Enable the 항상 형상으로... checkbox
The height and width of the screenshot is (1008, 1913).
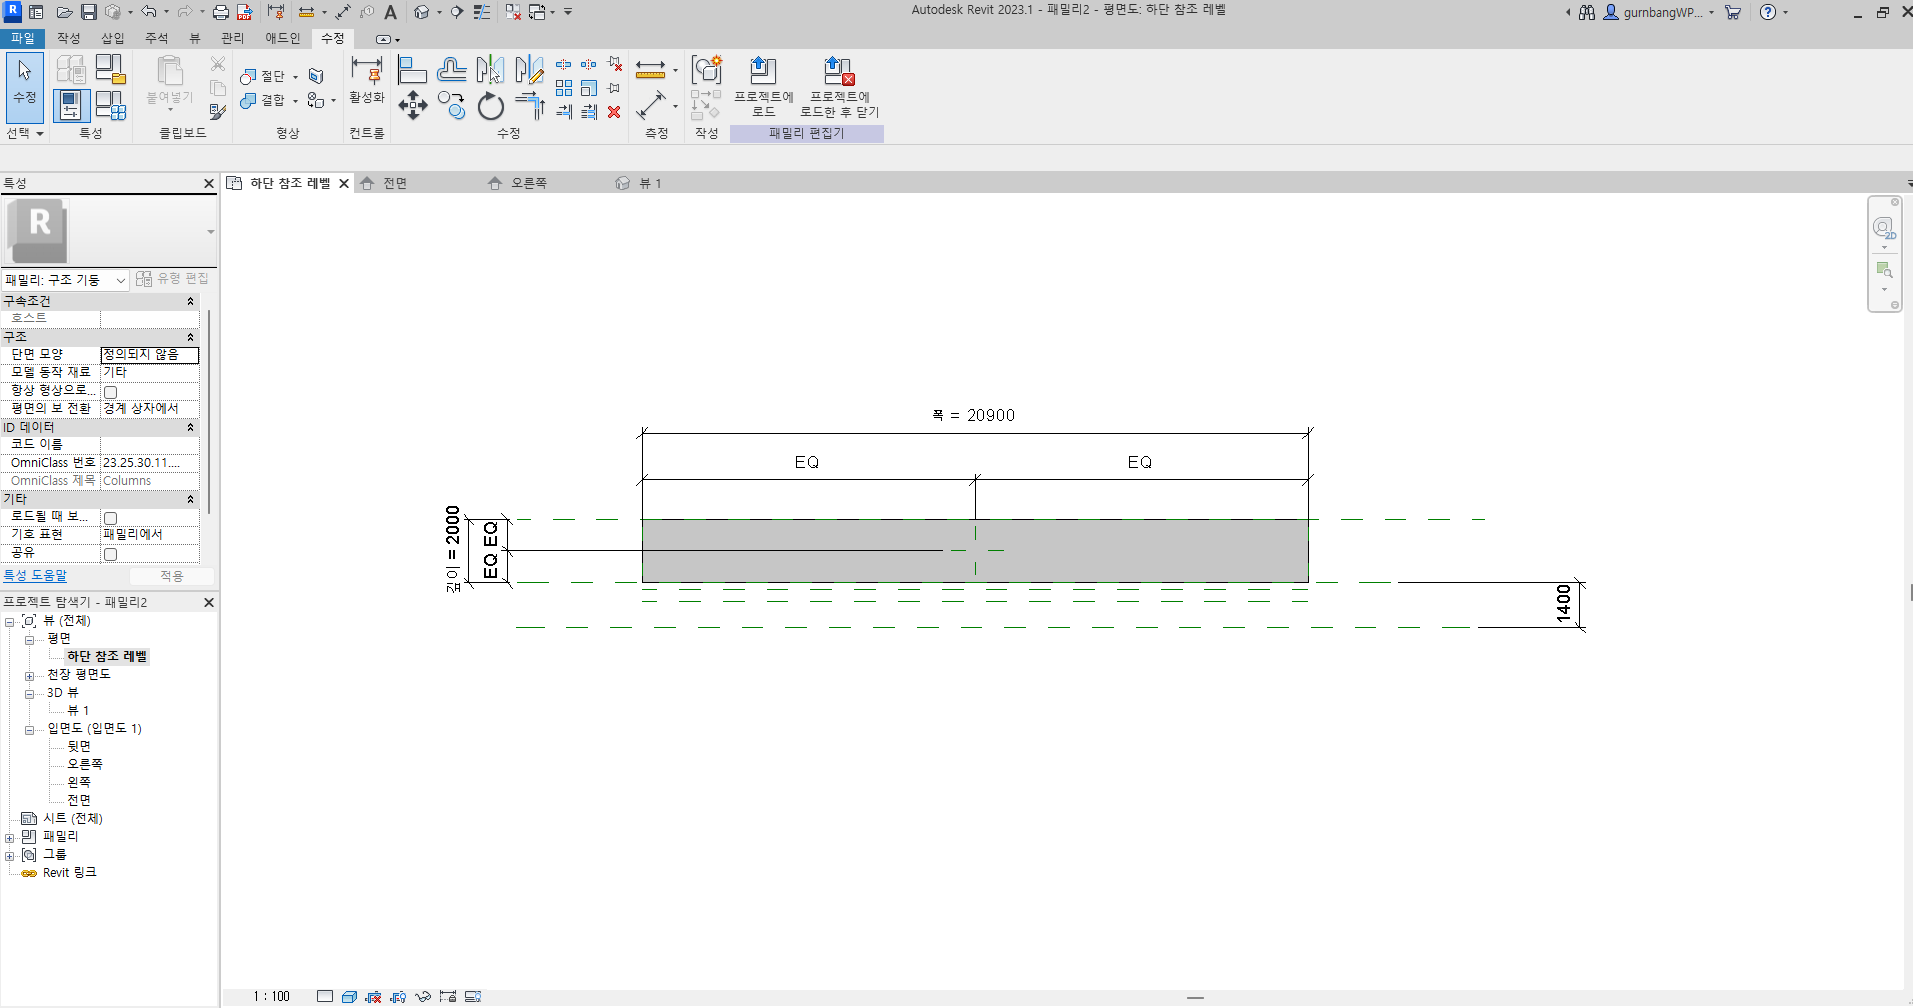[111, 392]
